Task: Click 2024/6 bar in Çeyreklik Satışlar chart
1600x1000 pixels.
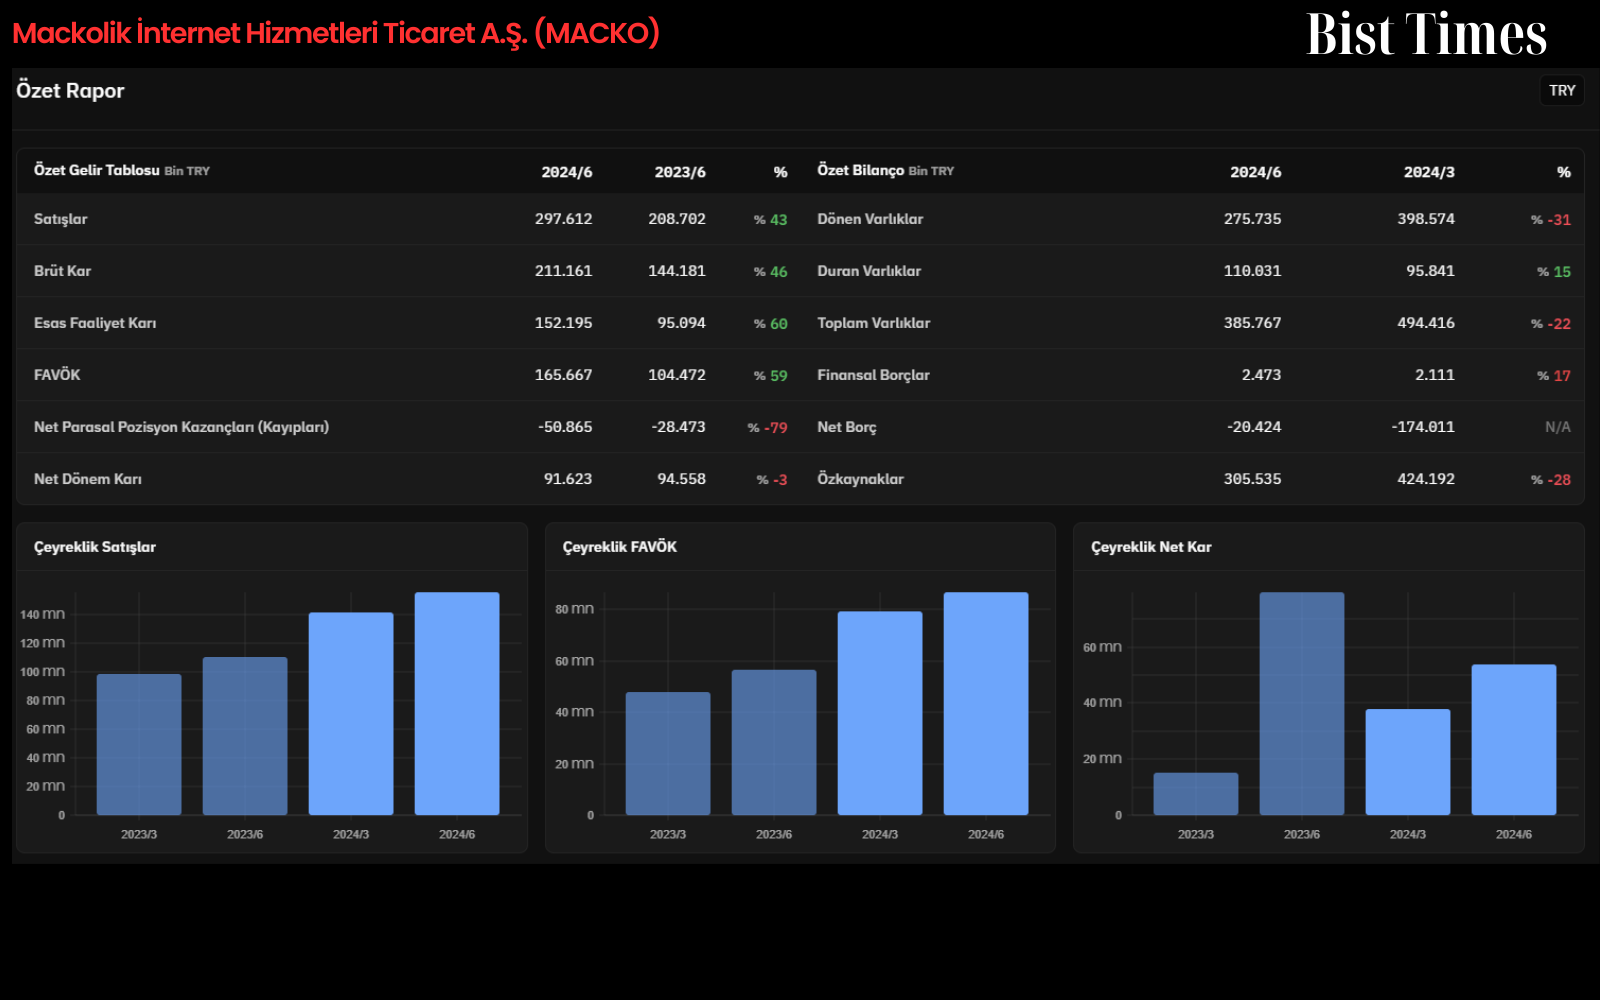Action: 457,703
